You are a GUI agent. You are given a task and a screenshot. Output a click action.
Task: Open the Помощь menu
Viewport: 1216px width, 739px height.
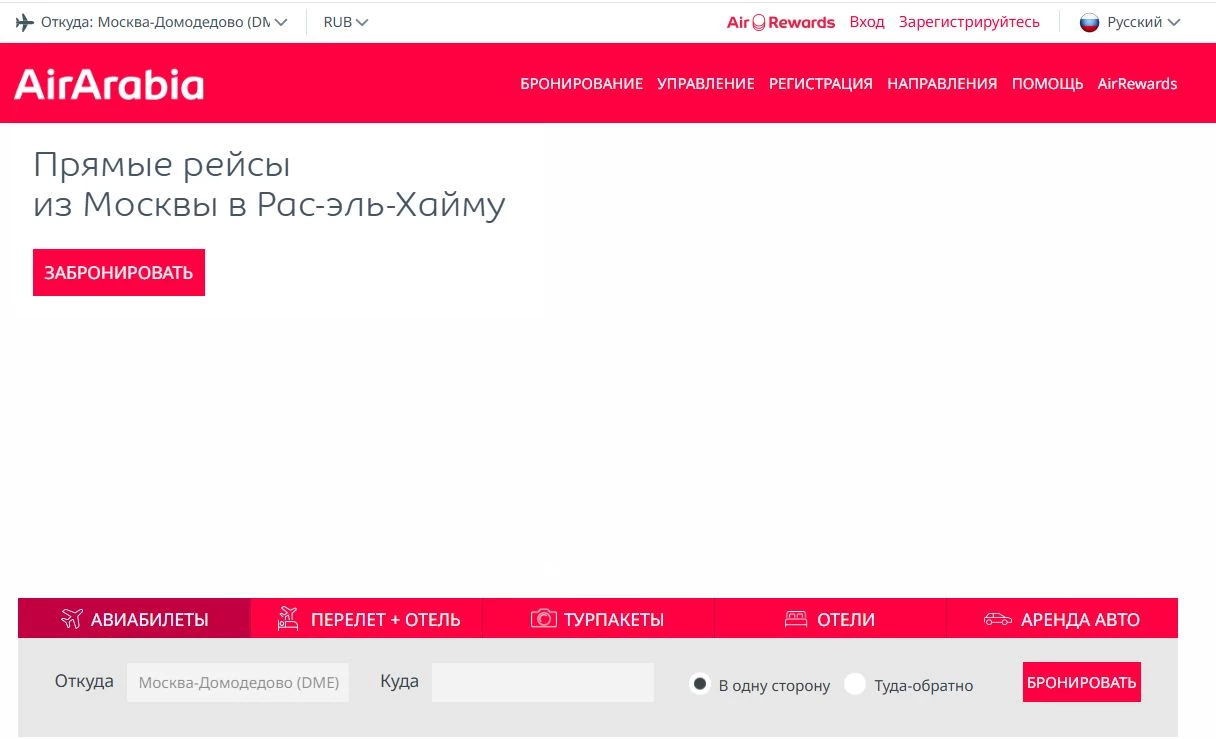coord(1047,84)
